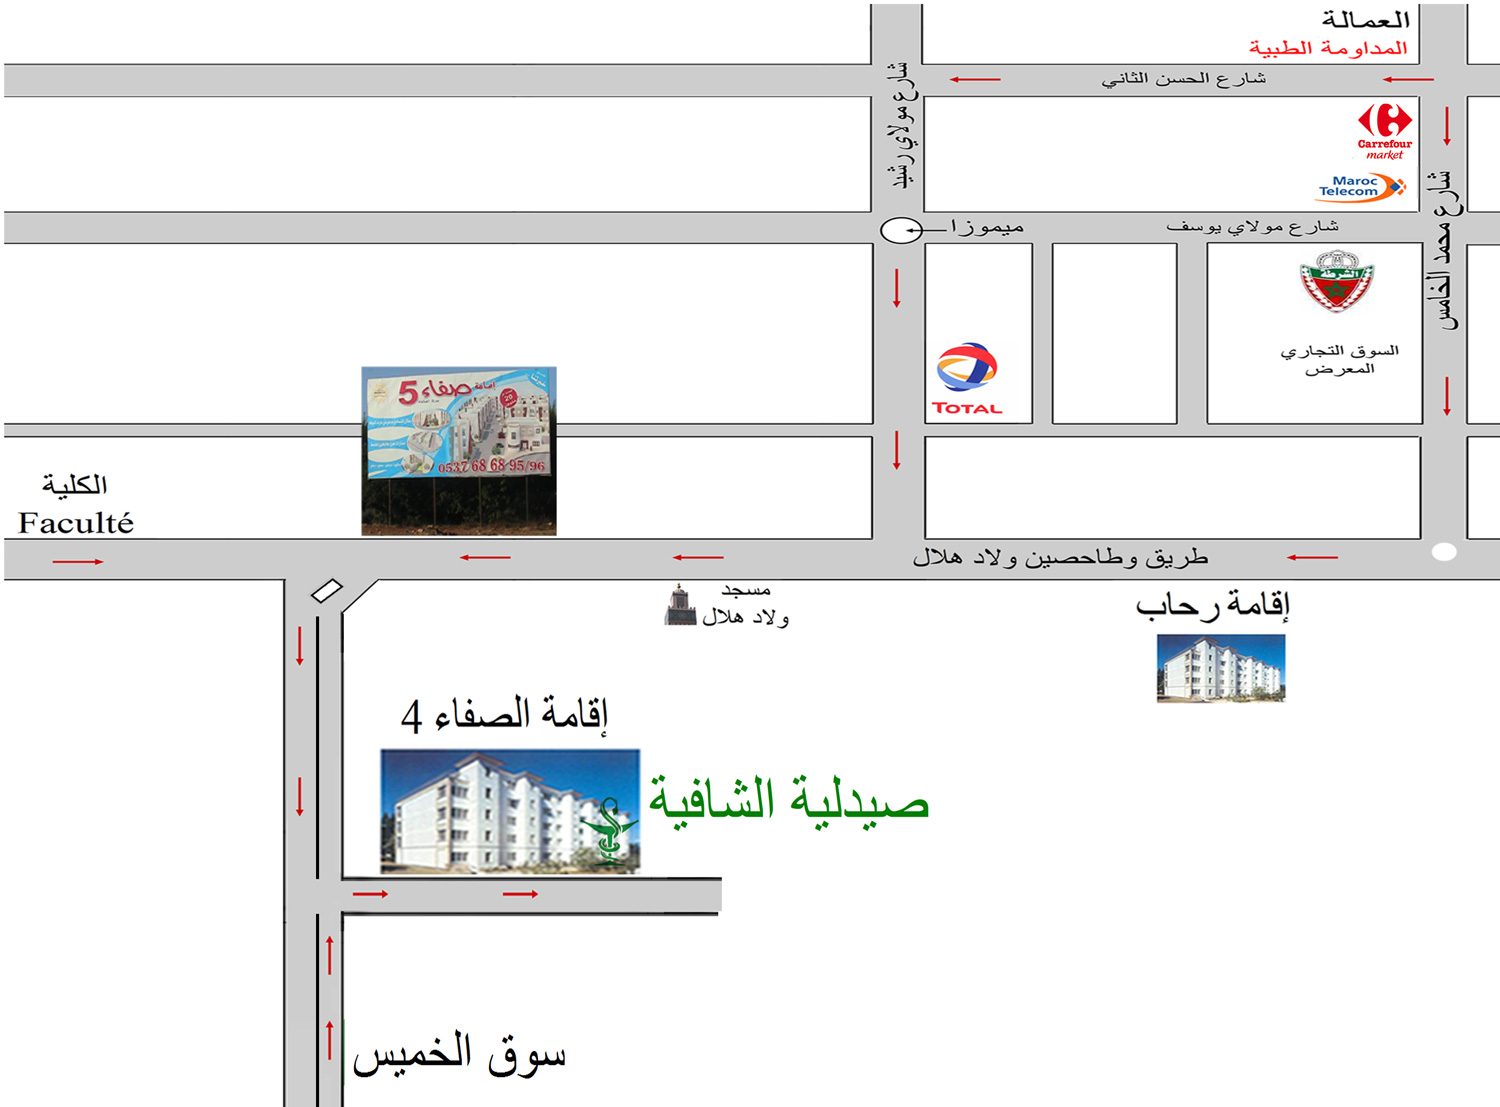The height and width of the screenshot is (1107, 1500).
Task: Select the سوق الخميس label
Action: coord(460,1056)
